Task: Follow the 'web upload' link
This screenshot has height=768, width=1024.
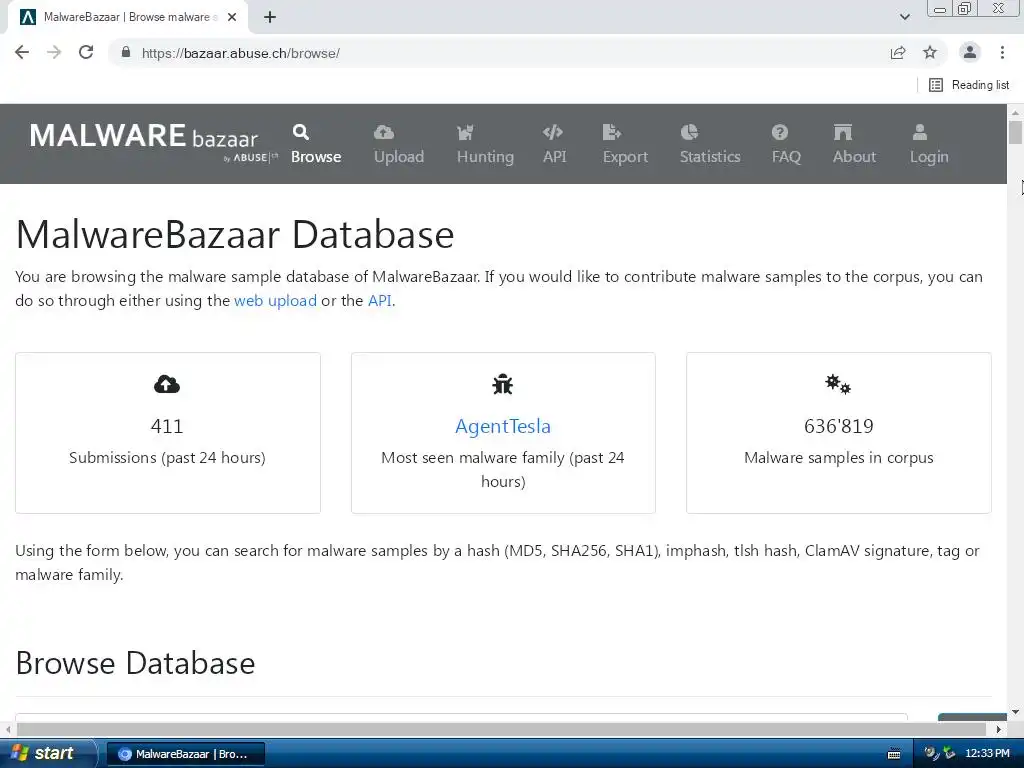Action: (275, 300)
